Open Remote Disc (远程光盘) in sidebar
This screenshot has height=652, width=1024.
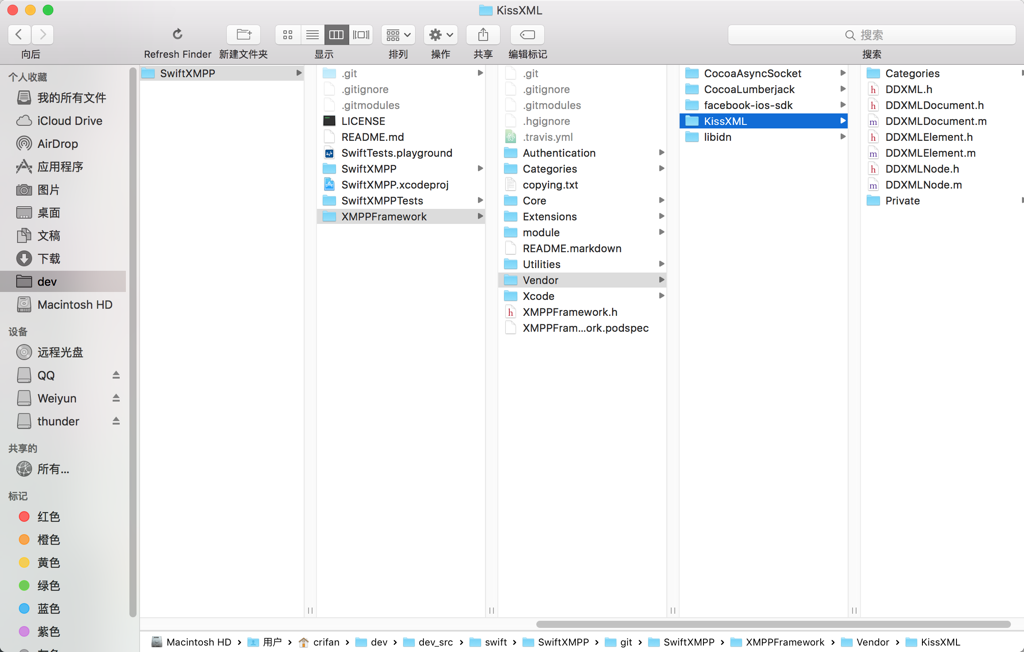point(63,353)
